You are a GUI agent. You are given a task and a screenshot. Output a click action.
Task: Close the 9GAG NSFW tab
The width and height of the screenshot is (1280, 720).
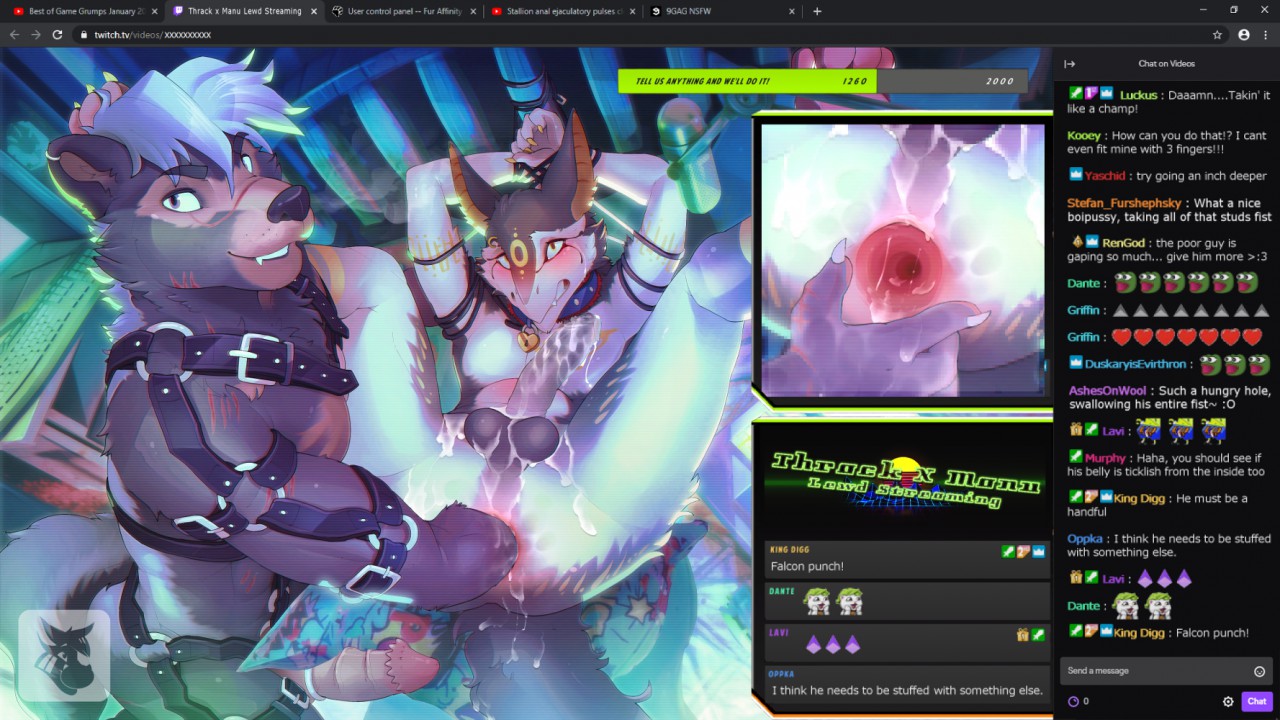pyautogui.click(x=791, y=11)
